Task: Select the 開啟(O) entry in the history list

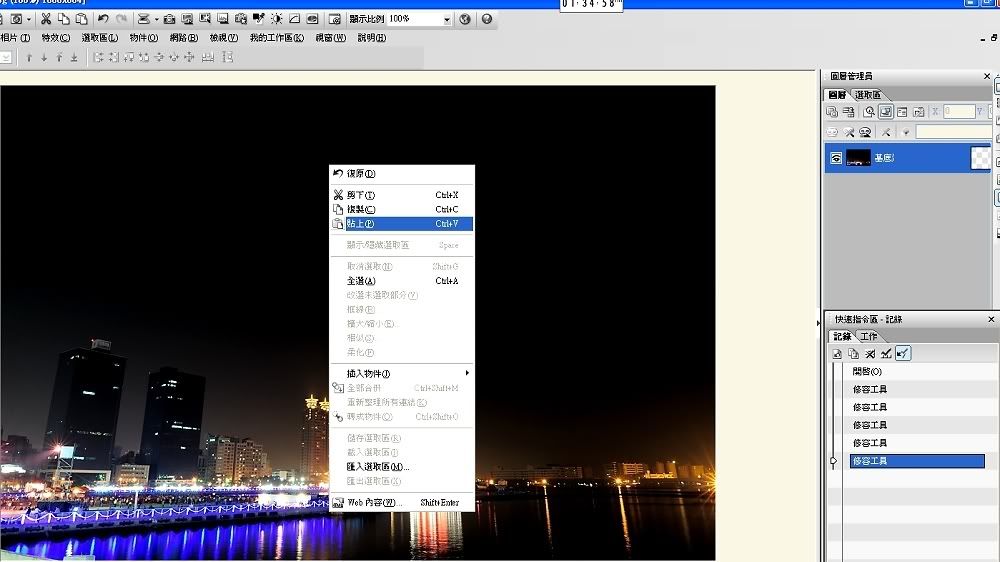Action: pos(867,371)
